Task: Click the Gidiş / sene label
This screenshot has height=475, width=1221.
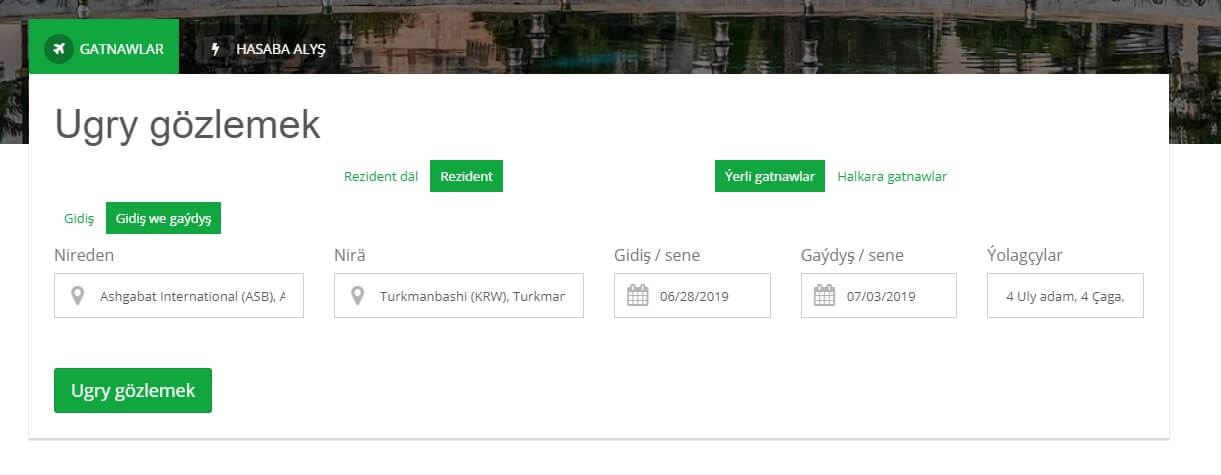Action: click(657, 255)
